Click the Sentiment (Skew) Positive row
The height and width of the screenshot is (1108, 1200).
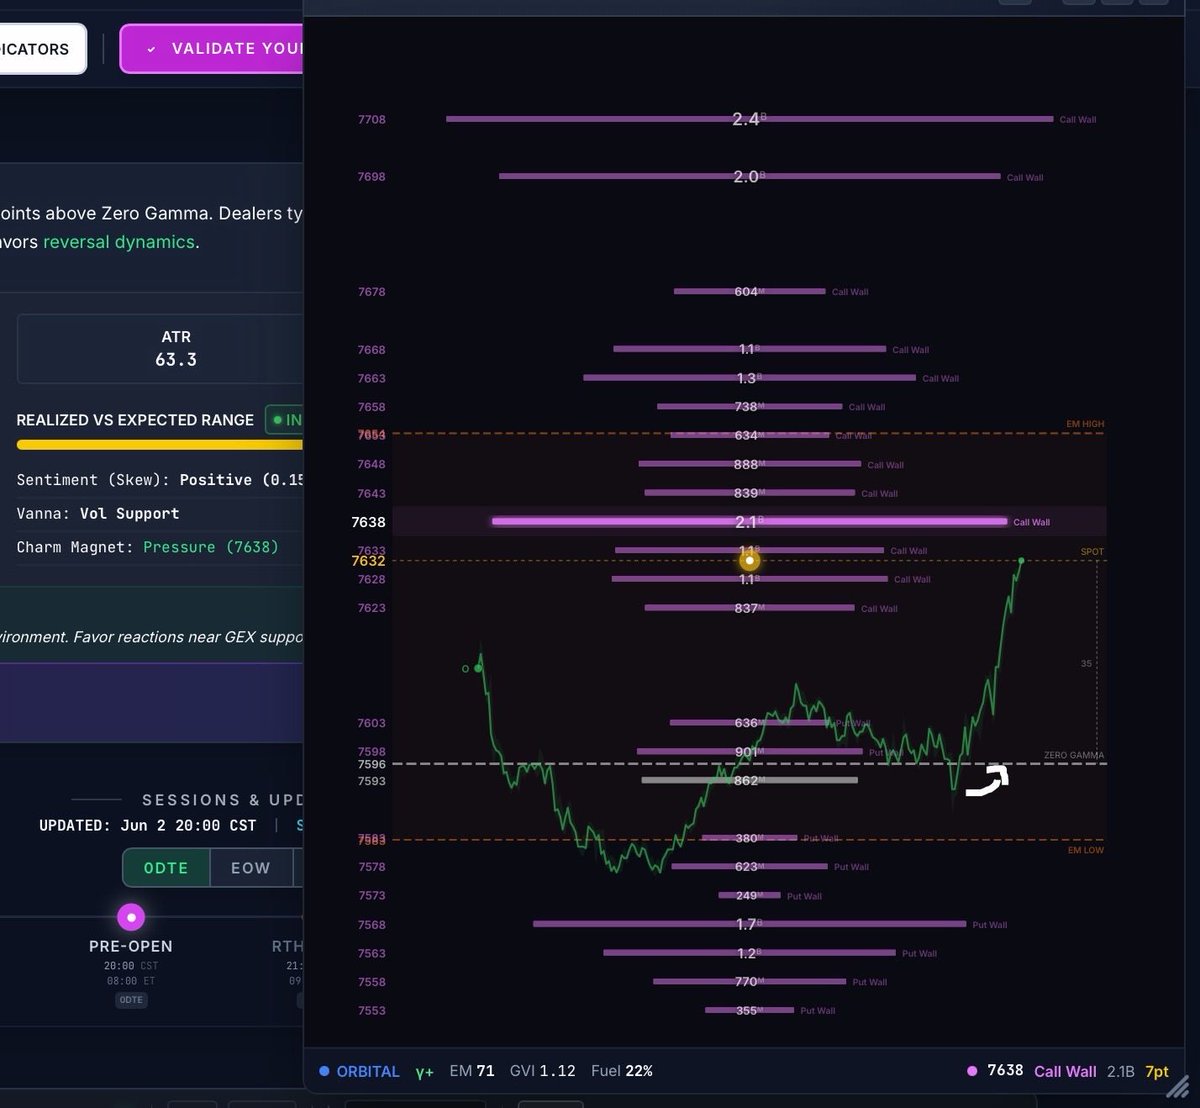(x=160, y=480)
